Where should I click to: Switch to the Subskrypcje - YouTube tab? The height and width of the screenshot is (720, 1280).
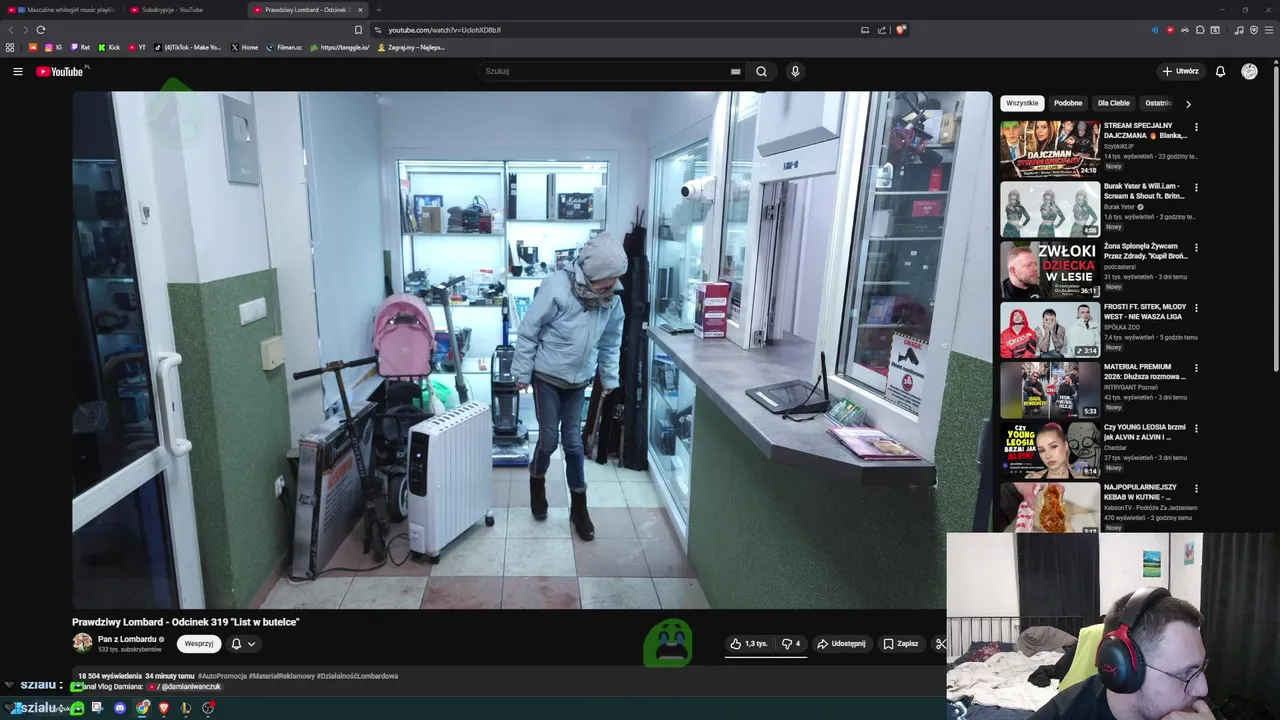click(x=184, y=10)
